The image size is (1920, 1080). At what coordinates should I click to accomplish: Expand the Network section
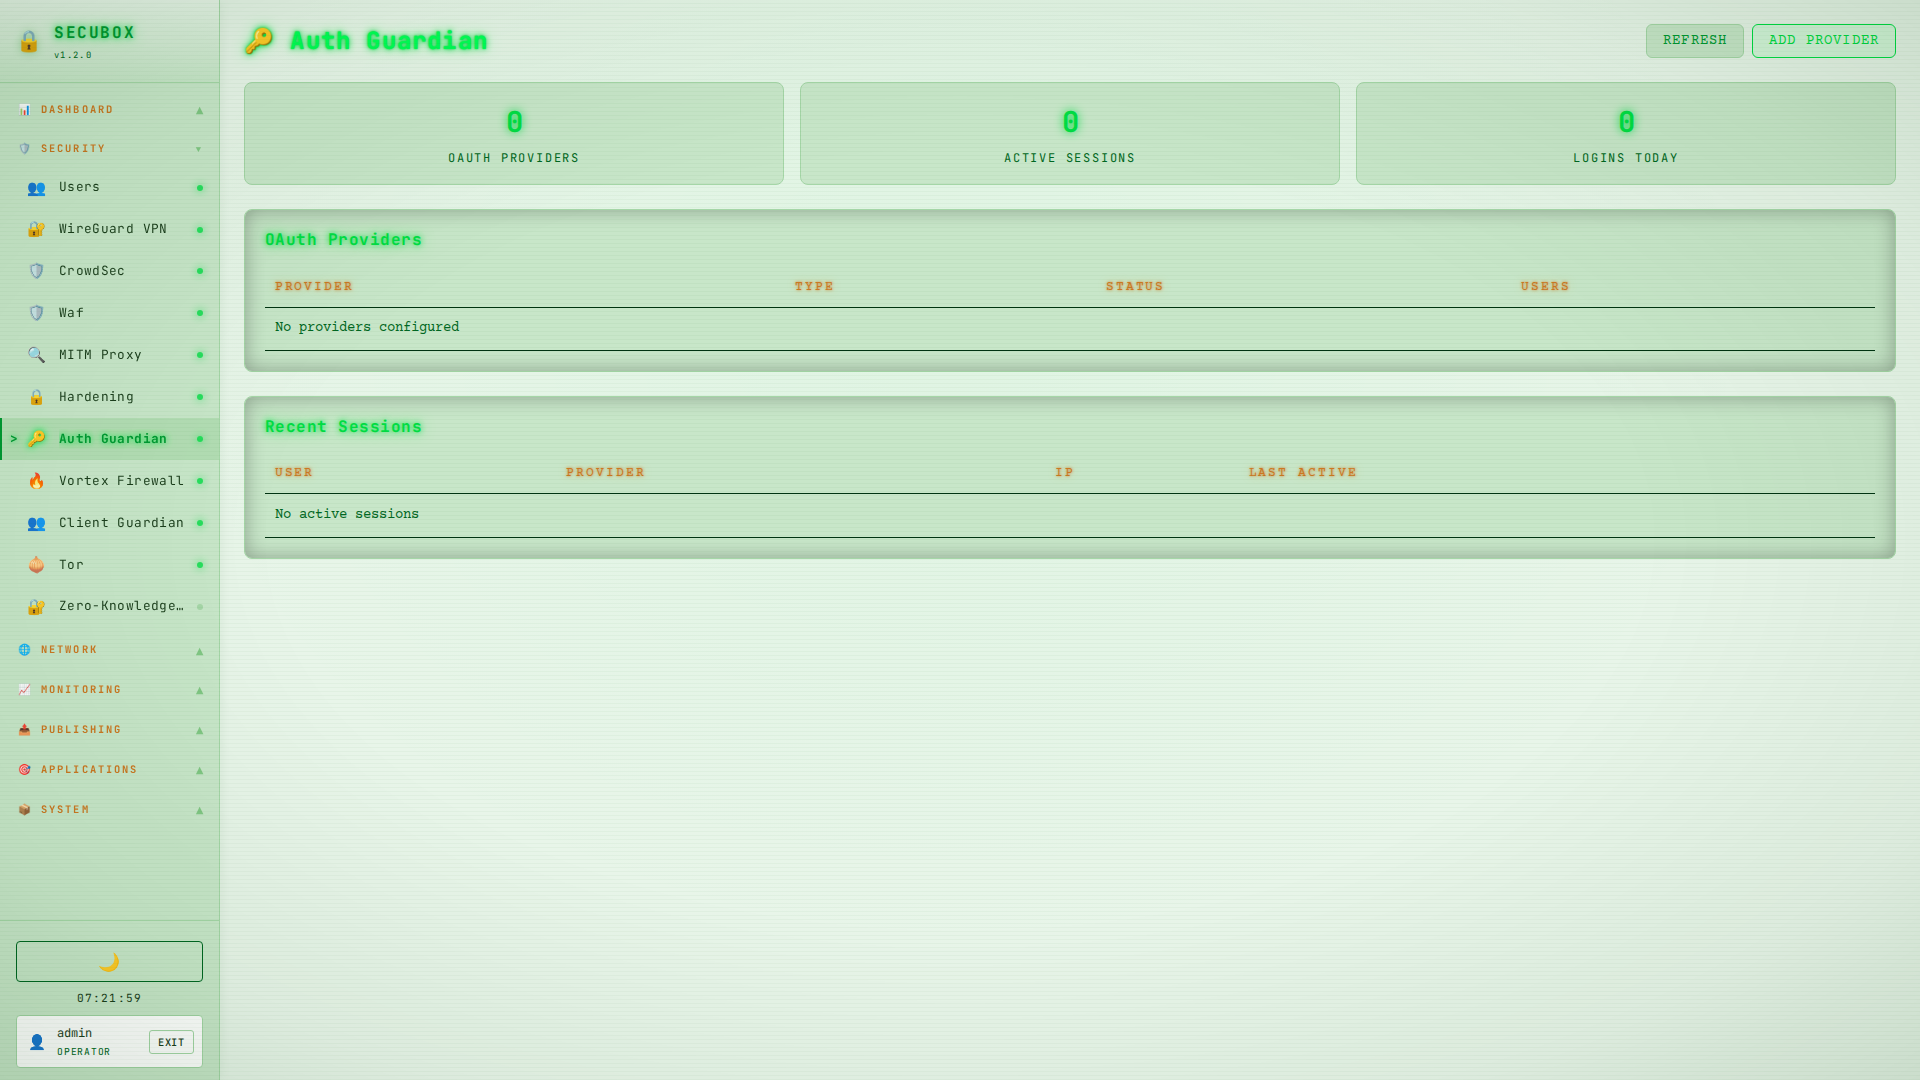coord(69,650)
